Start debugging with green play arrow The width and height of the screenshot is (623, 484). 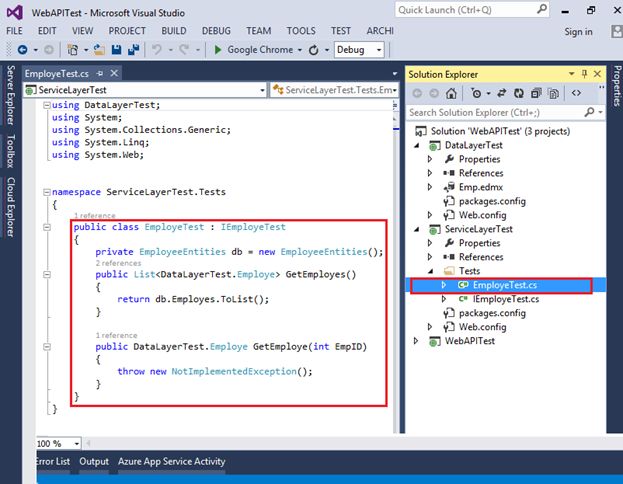click(x=218, y=50)
